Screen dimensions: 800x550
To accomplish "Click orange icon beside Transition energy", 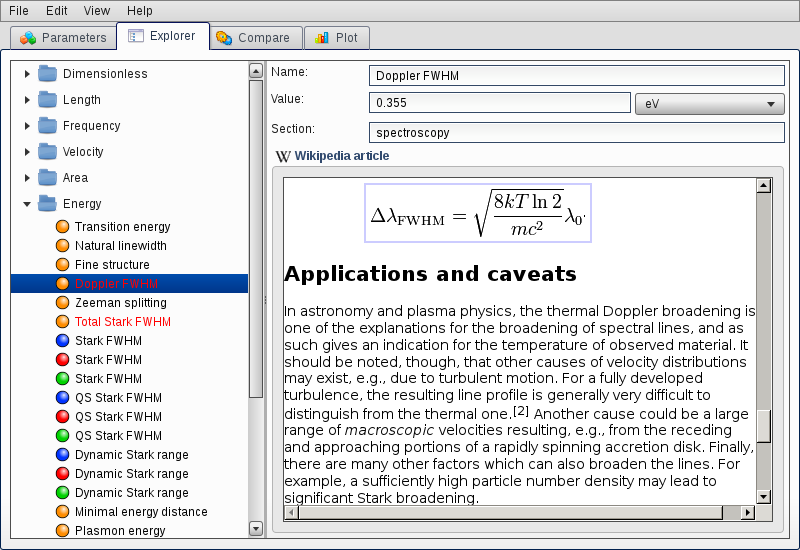I will 62,227.
